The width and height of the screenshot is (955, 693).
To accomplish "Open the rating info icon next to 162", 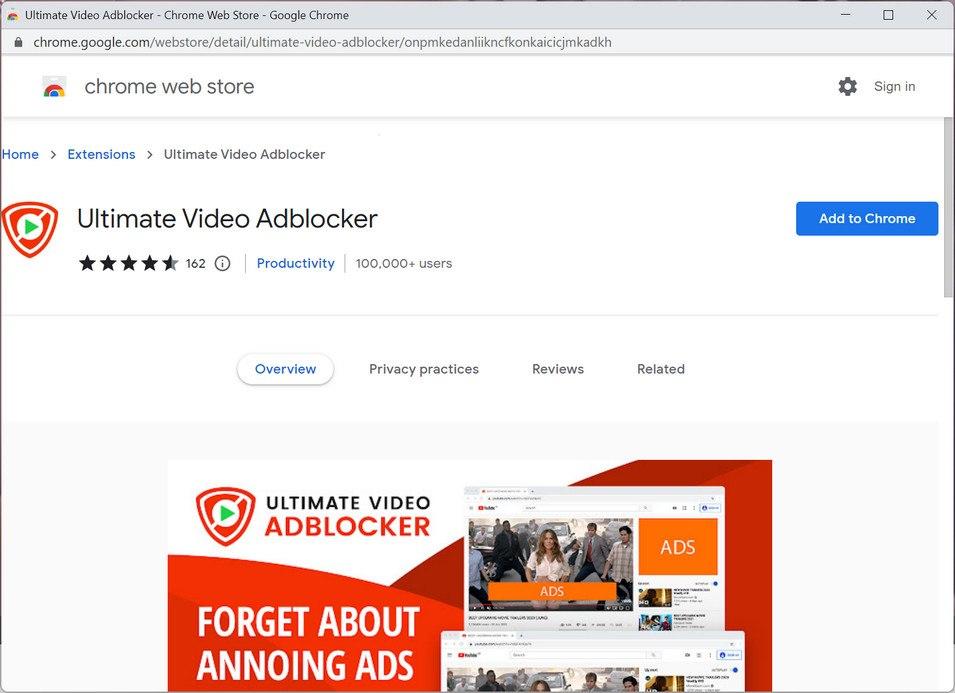I will pyautogui.click(x=223, y=263).
